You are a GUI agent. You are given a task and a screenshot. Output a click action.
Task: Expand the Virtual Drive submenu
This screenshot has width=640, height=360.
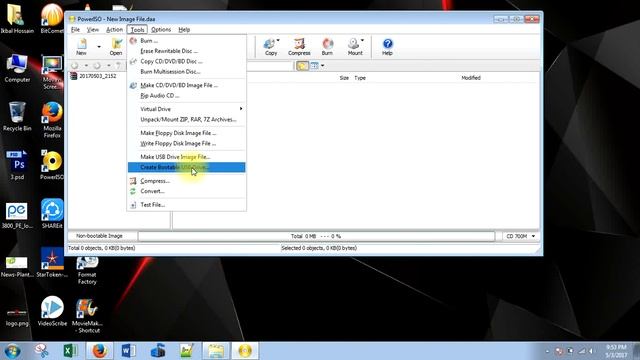pyautogui.click(x=187, y=109)
